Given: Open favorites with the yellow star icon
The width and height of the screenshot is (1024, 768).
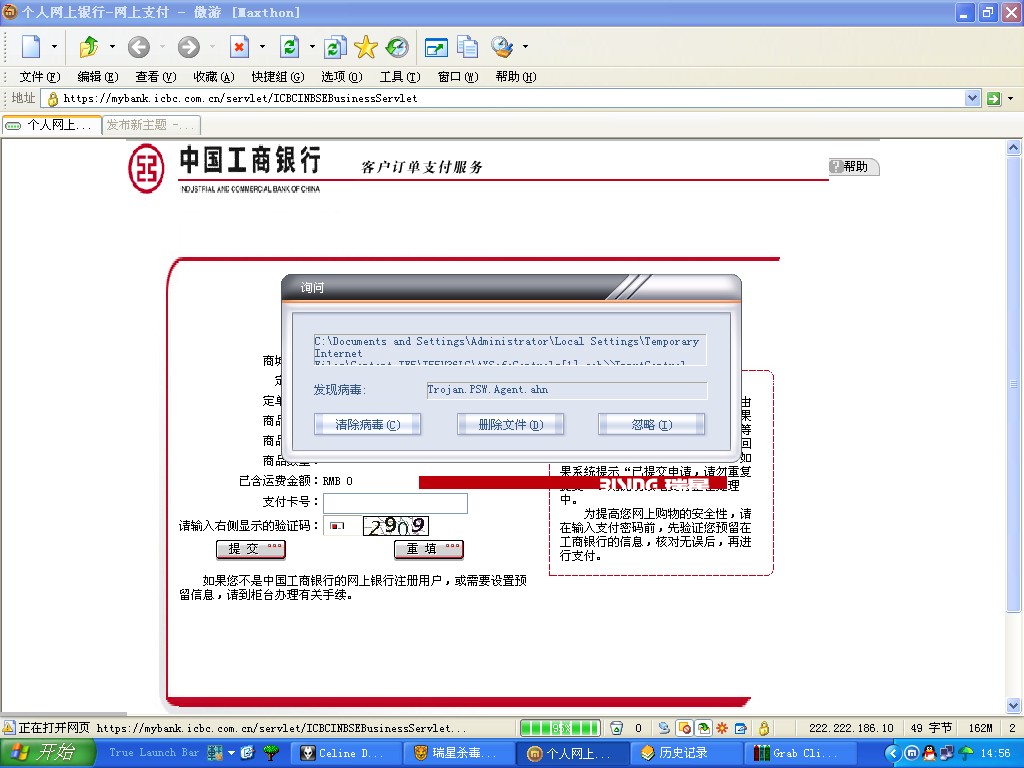Looking at the screenshot, I should [366, 47].
